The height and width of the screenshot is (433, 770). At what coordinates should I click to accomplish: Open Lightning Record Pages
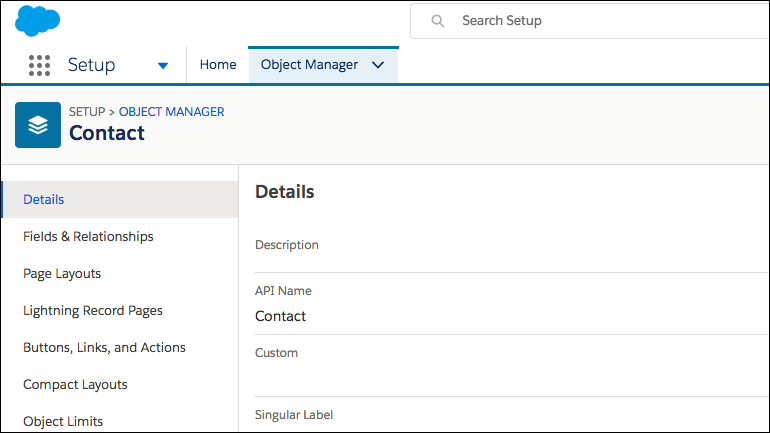click(93, 311)
